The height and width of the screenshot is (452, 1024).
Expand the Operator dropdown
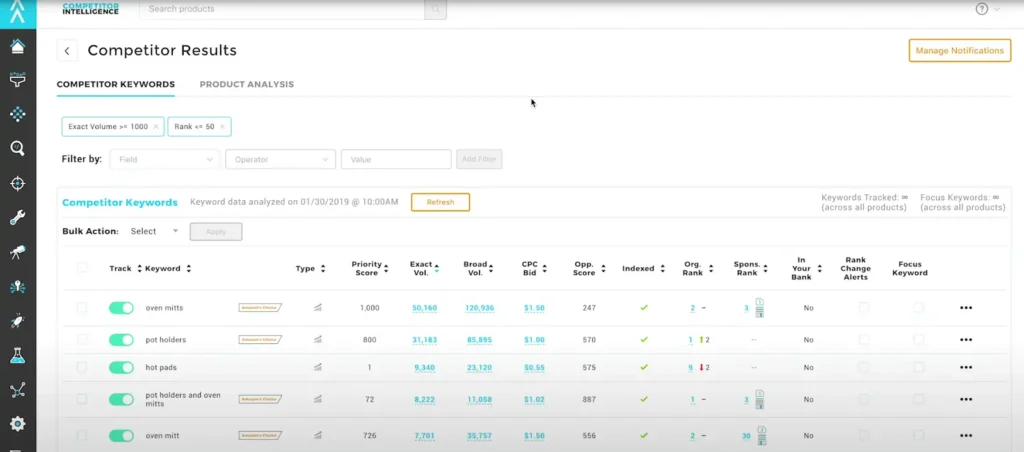(280, 159)
